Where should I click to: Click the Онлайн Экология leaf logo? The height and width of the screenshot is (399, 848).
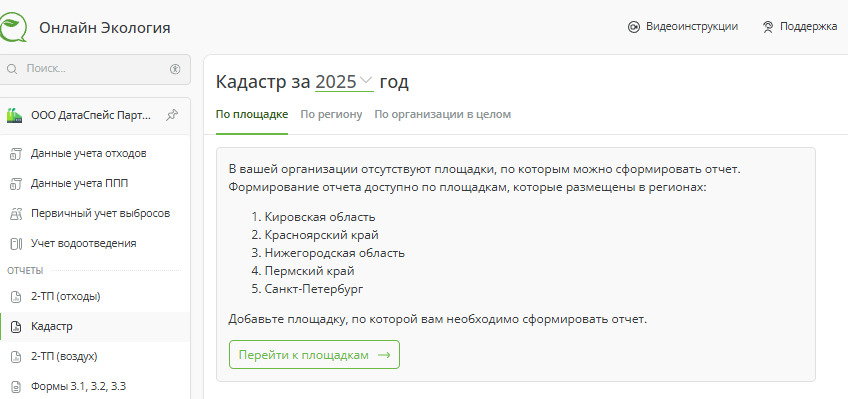12,27
